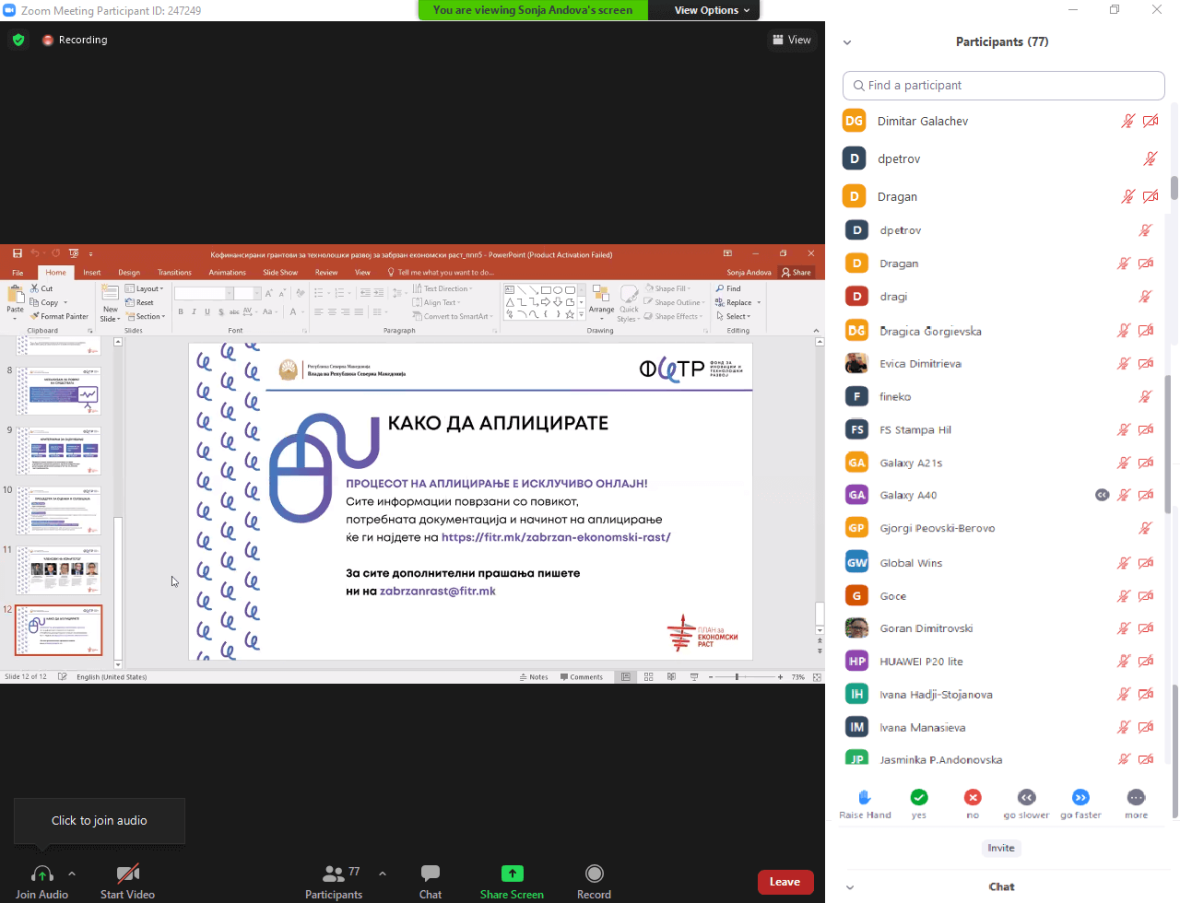Expand audio options arrow beside Join Audio
The width and height of the screenshot is (1180, 903).
pyautogui.click(x=71, y=874)
